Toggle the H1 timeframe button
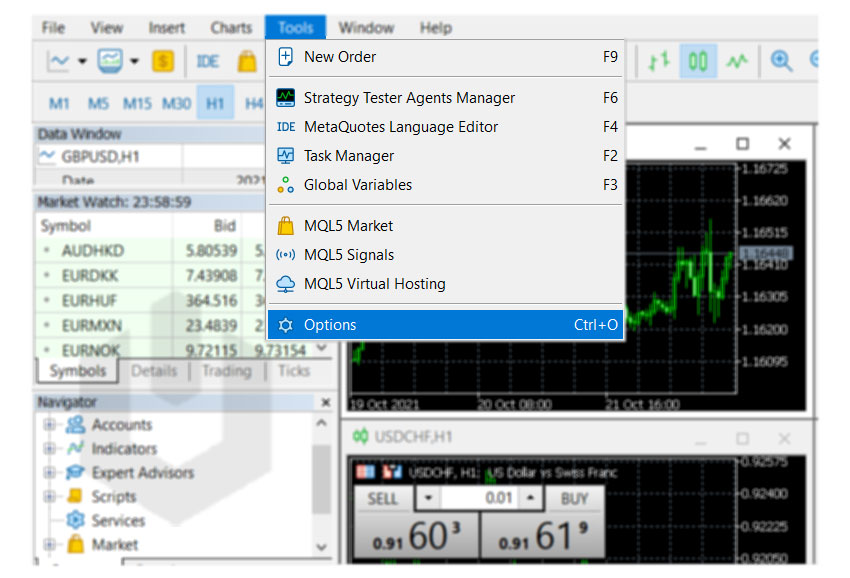The image size is (850, 578). click(215, 103)
